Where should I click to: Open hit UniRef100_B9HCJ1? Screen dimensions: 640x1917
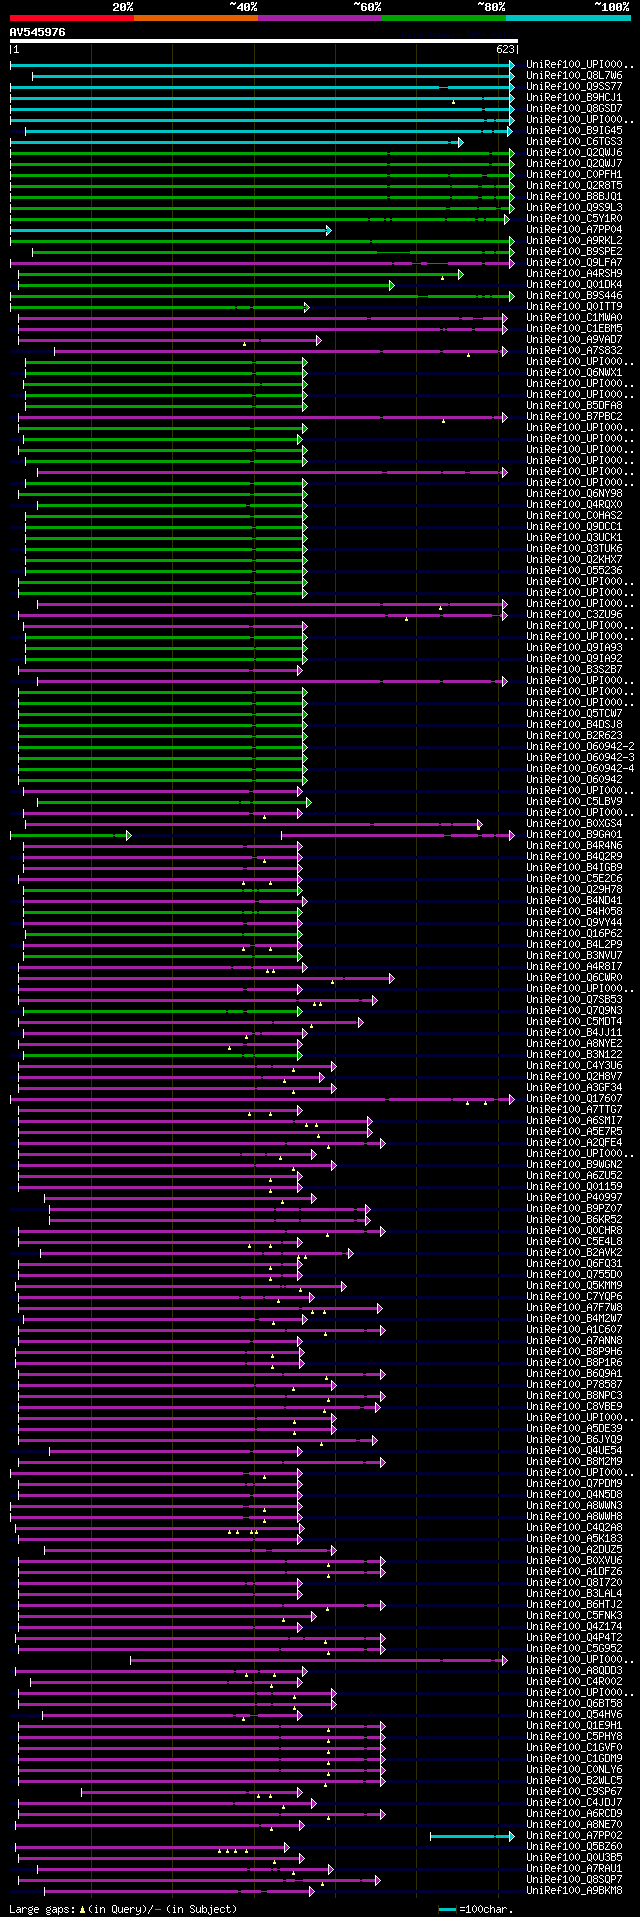point(574,98)
